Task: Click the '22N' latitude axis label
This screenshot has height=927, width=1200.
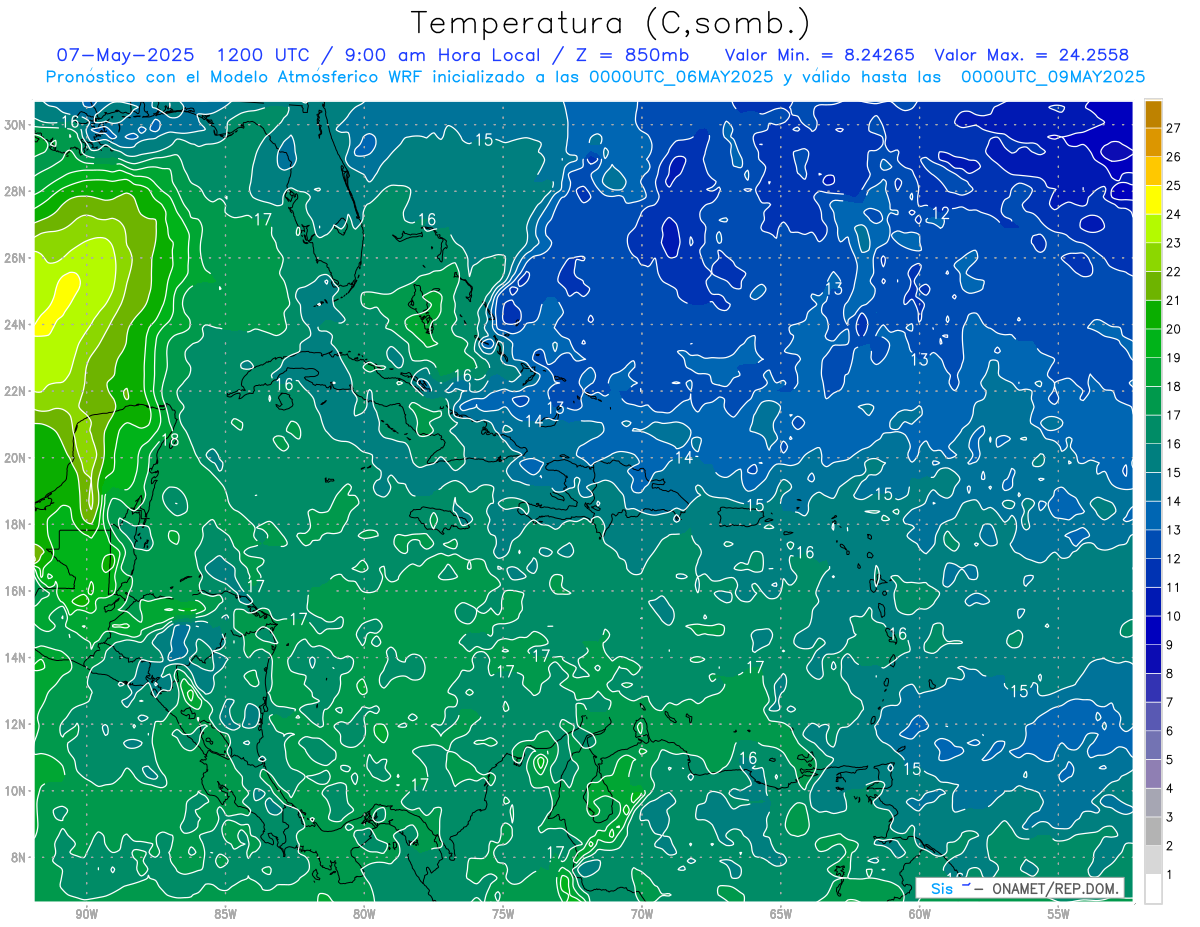Action: [x=15, y=391]
